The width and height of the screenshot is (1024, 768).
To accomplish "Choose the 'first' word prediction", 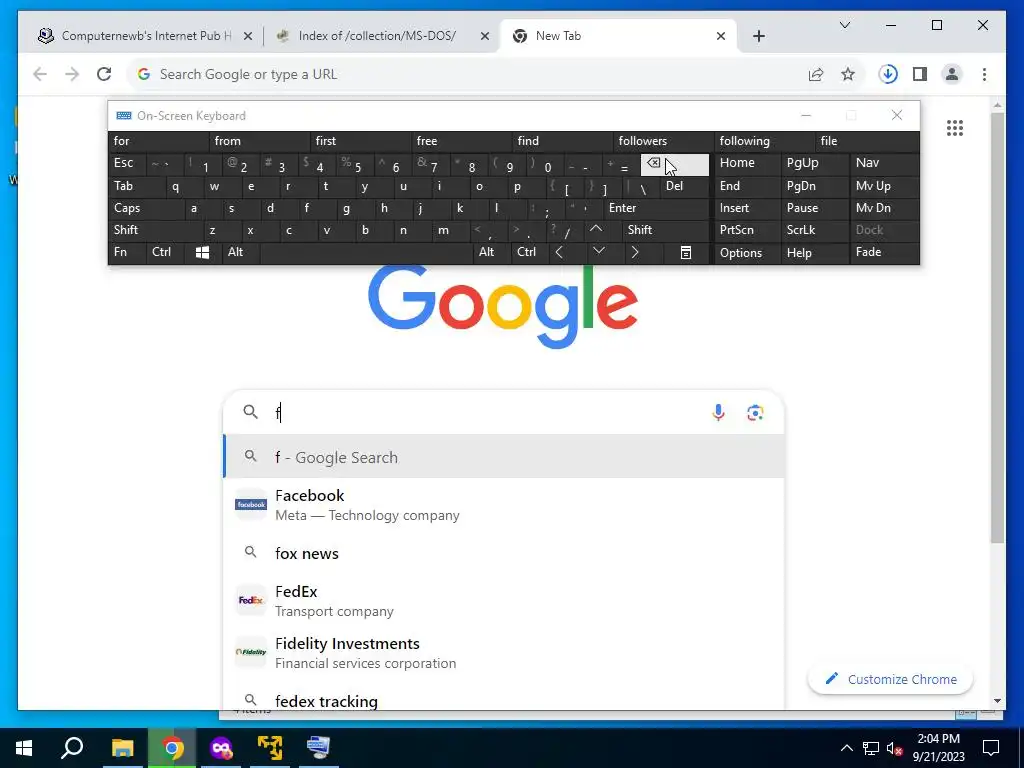I will [x=360, y=141].
